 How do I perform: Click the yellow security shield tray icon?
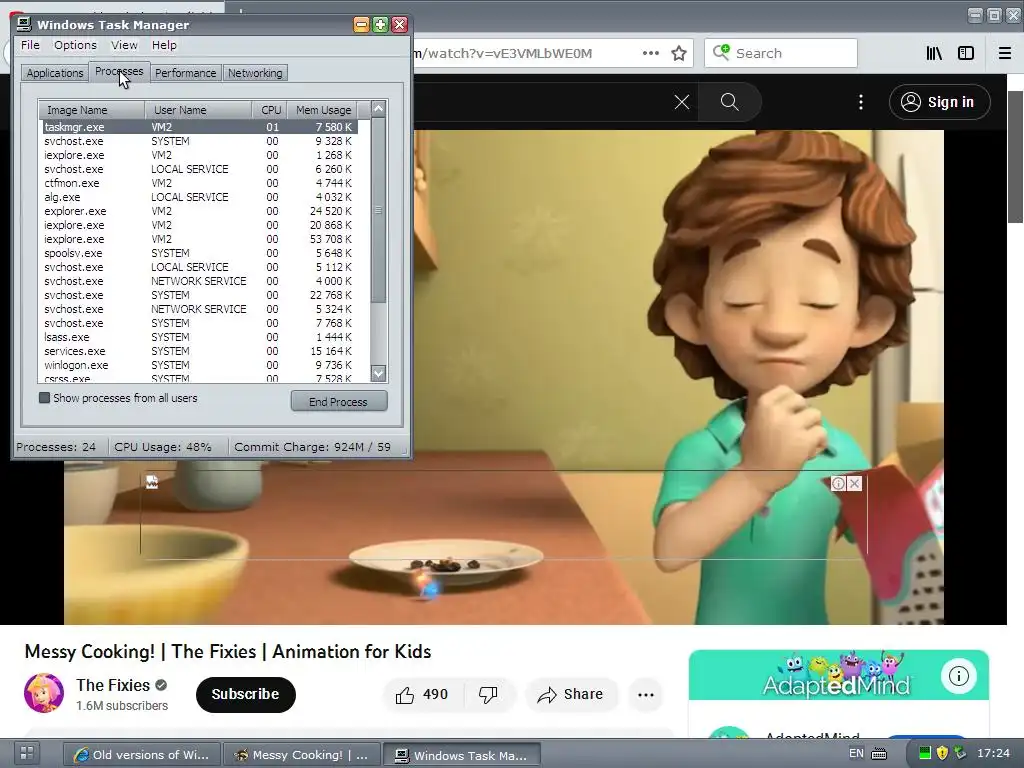click(x=942, y=753)
